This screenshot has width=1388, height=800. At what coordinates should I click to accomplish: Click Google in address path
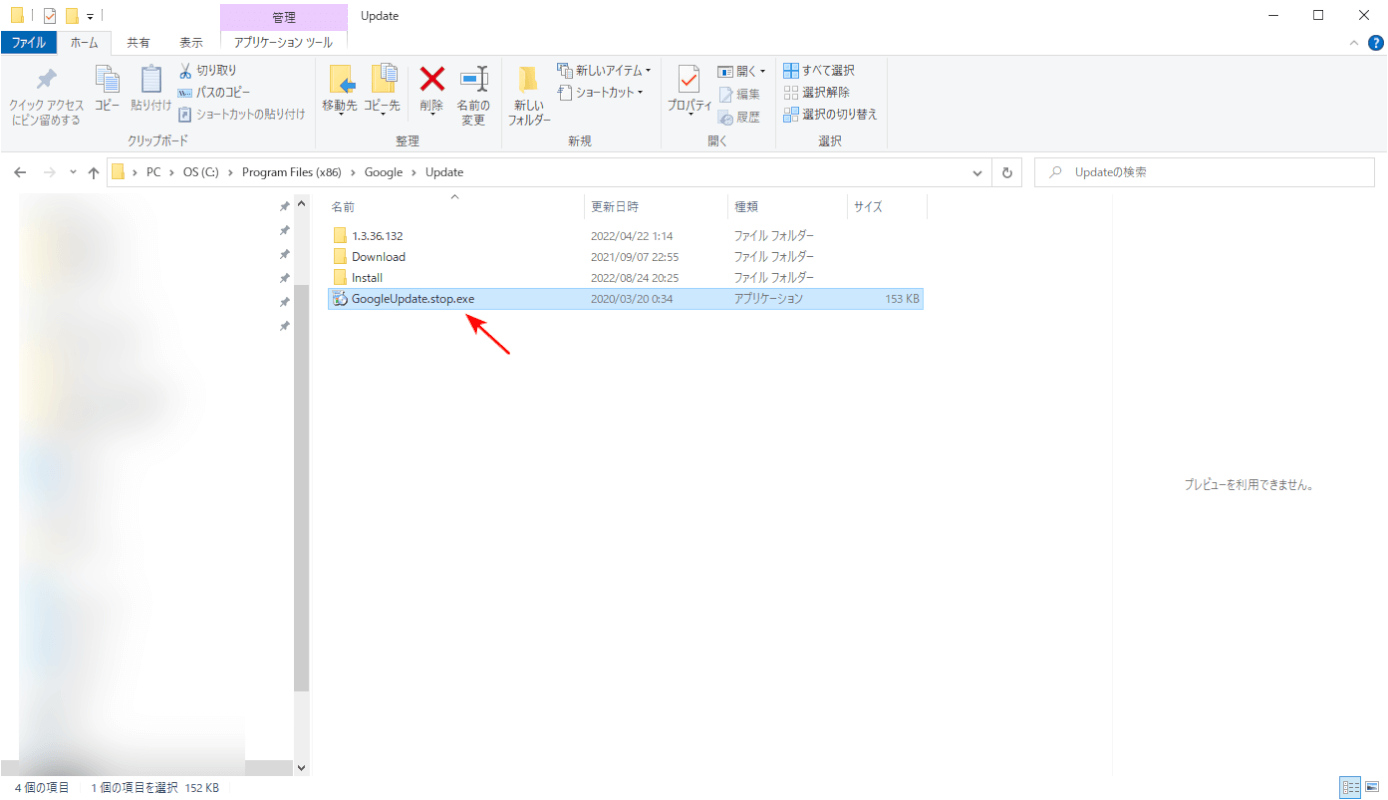383,172
